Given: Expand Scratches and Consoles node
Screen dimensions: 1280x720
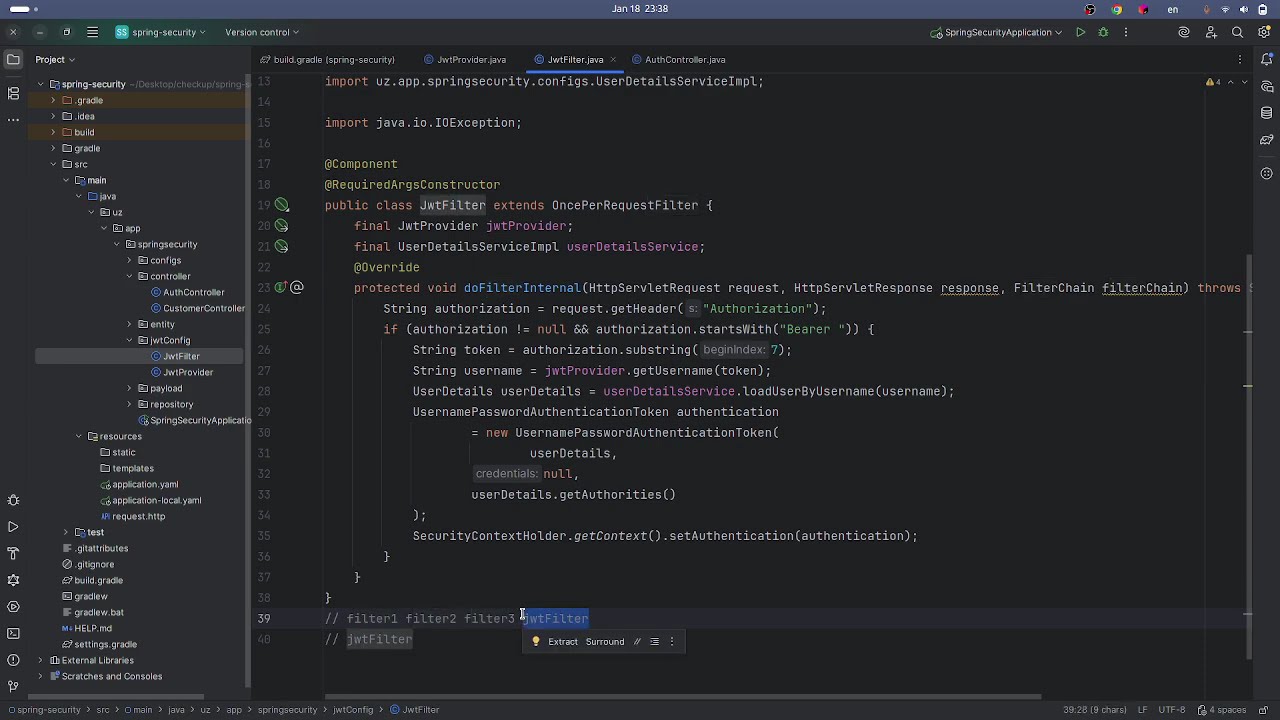Looking at the screenshot, I should (x=42, y=677).
